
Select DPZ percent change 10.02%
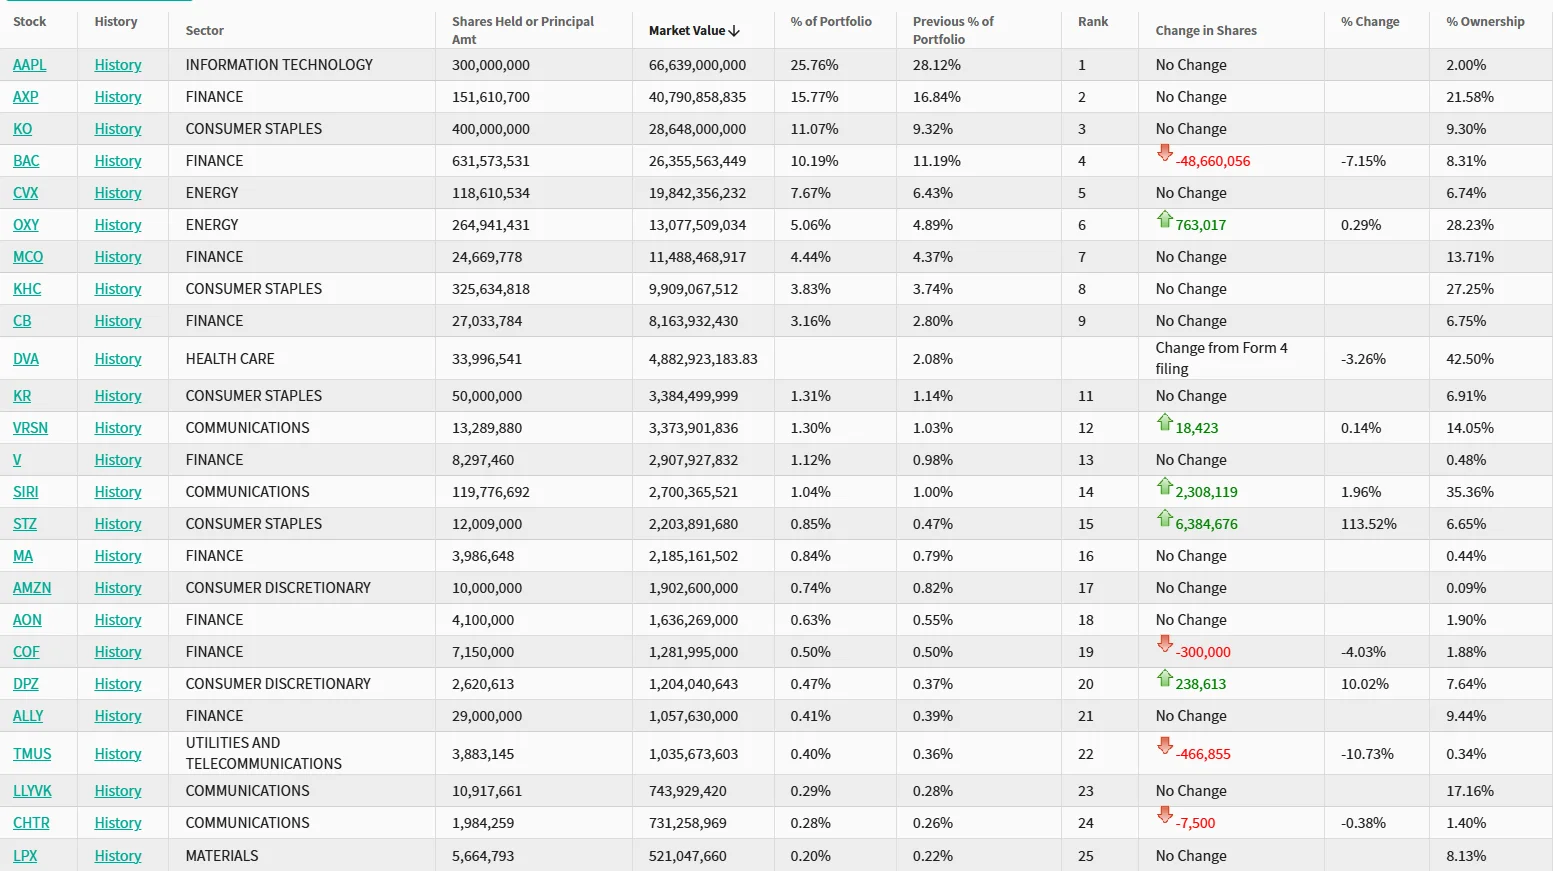[1365, 684]
